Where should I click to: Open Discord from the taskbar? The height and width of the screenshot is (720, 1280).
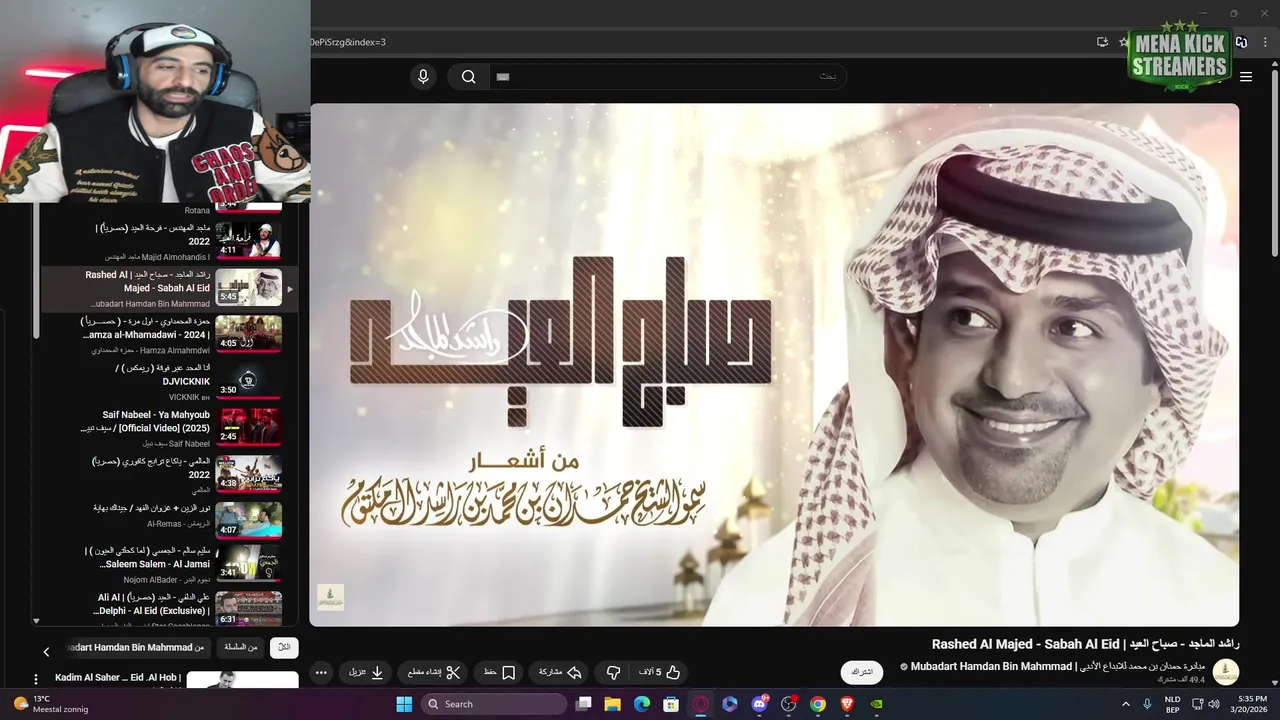(759, 704)
